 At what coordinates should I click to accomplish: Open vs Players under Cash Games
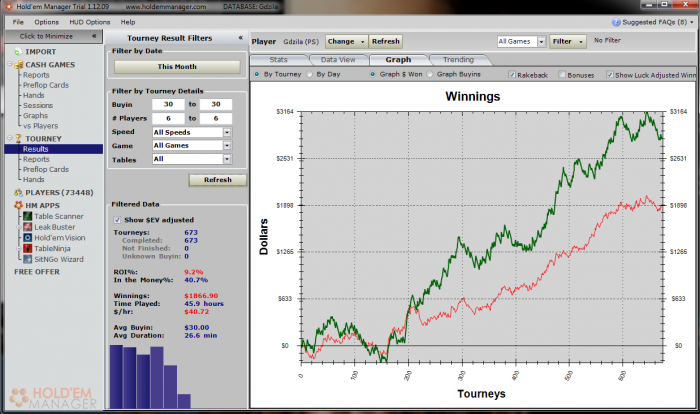click(x=41, y=126)
